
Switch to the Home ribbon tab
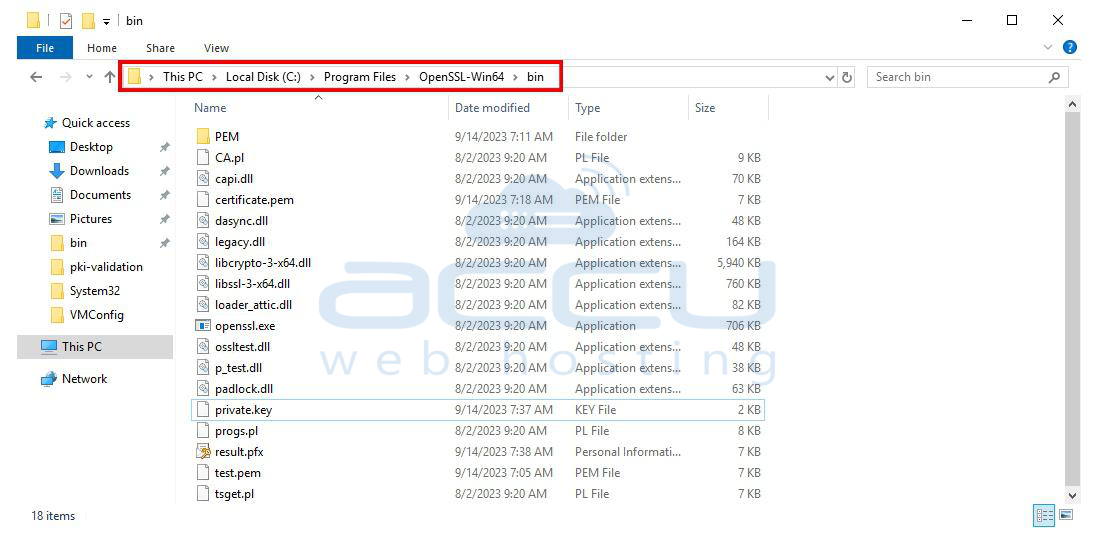[x=102, y=48]
